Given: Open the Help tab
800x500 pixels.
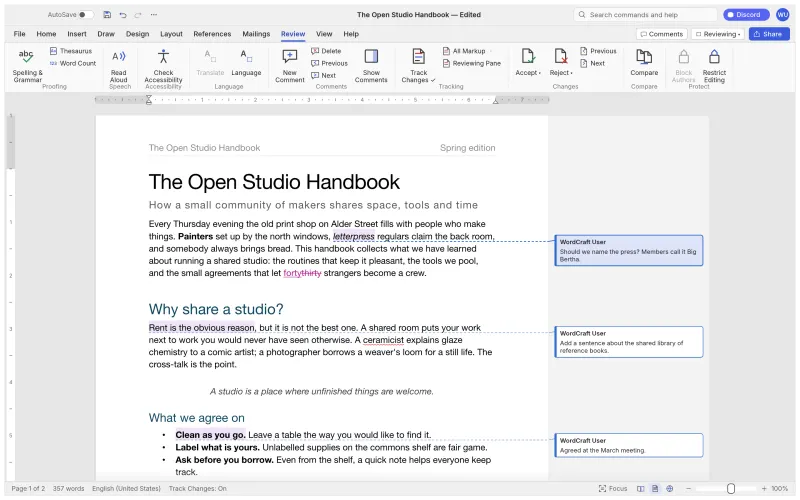Looking at the screenshot, I should click(351, 34).
